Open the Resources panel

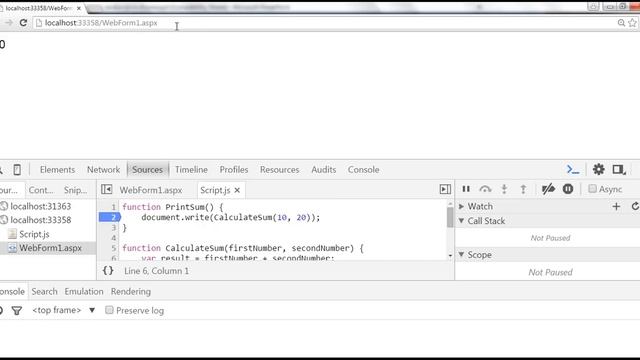pos(279,169)
